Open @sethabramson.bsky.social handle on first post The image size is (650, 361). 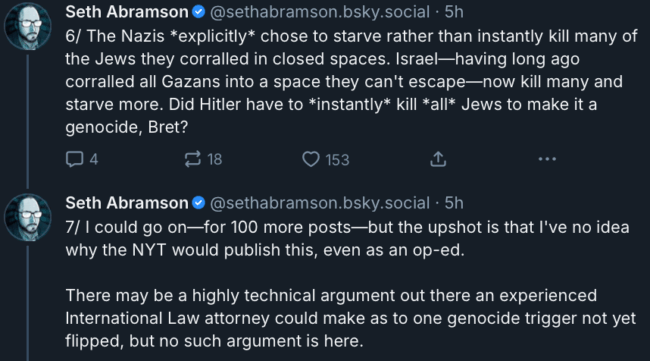(x=320, y=12)
